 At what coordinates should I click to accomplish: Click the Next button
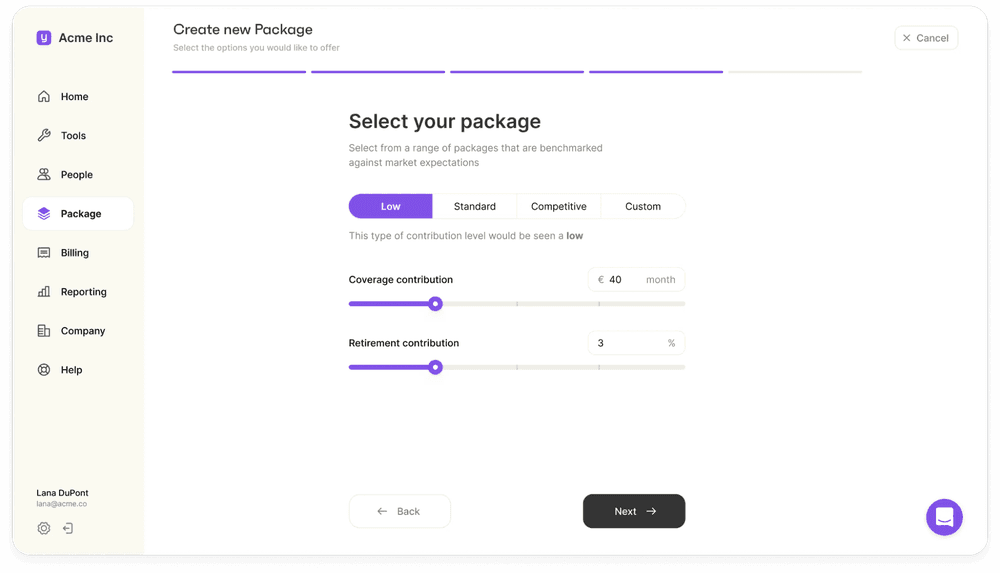coord(634,511)
